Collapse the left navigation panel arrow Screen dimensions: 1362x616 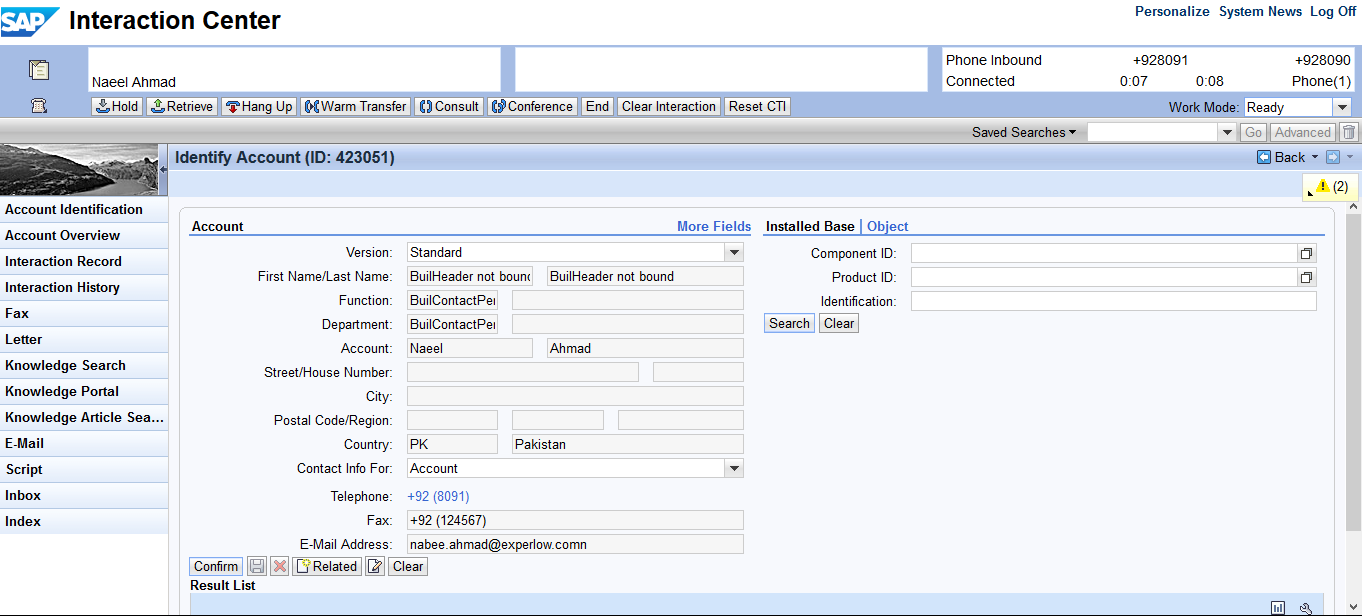pyautogui.click(x=163, y=170)
